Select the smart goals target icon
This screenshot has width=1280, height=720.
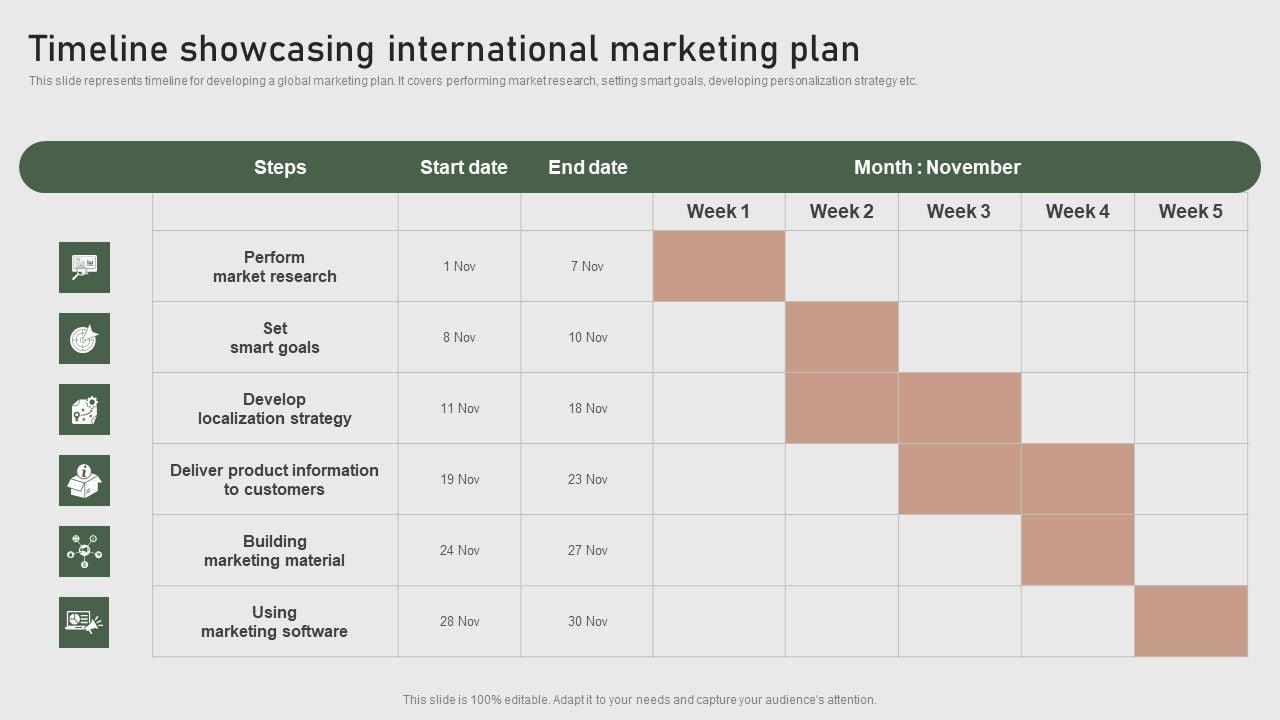click(x=84, y=338)
